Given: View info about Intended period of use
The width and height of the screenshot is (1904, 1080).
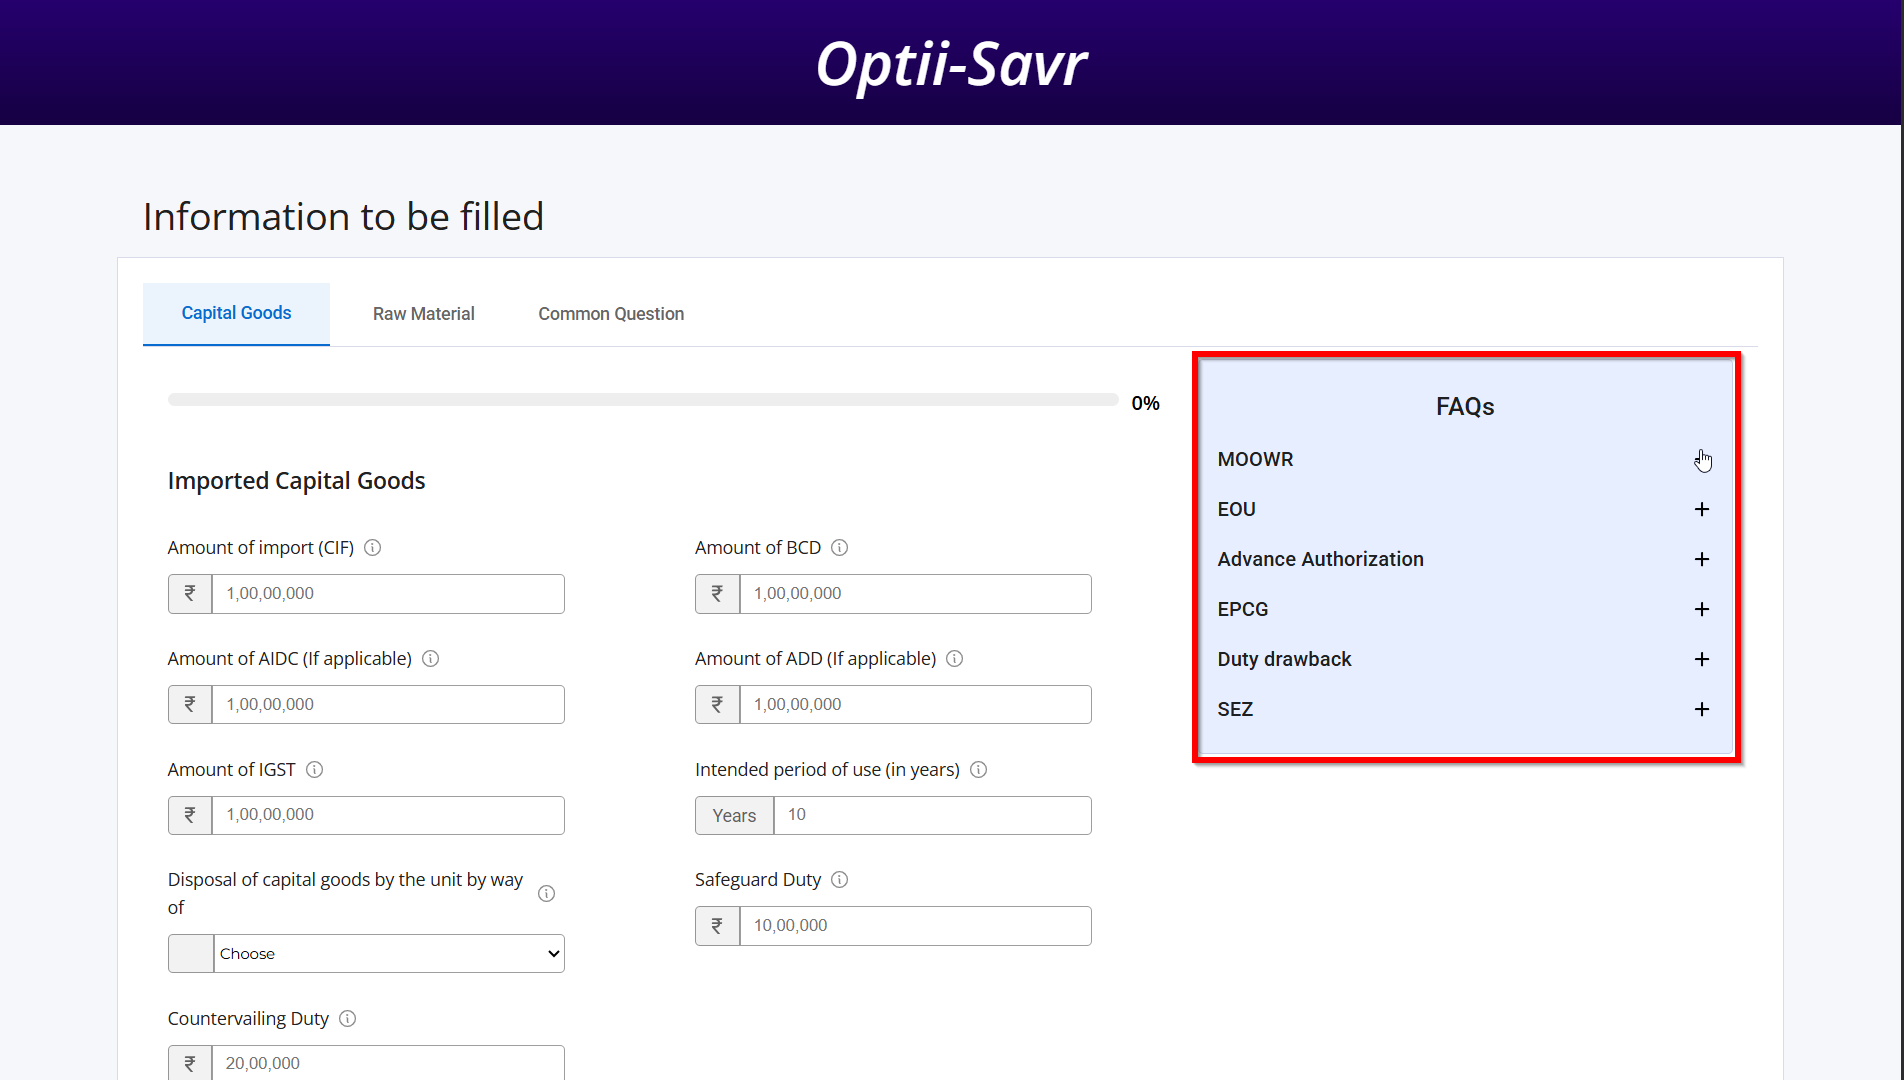Looking at the screenshot, I should click(979, 770).
